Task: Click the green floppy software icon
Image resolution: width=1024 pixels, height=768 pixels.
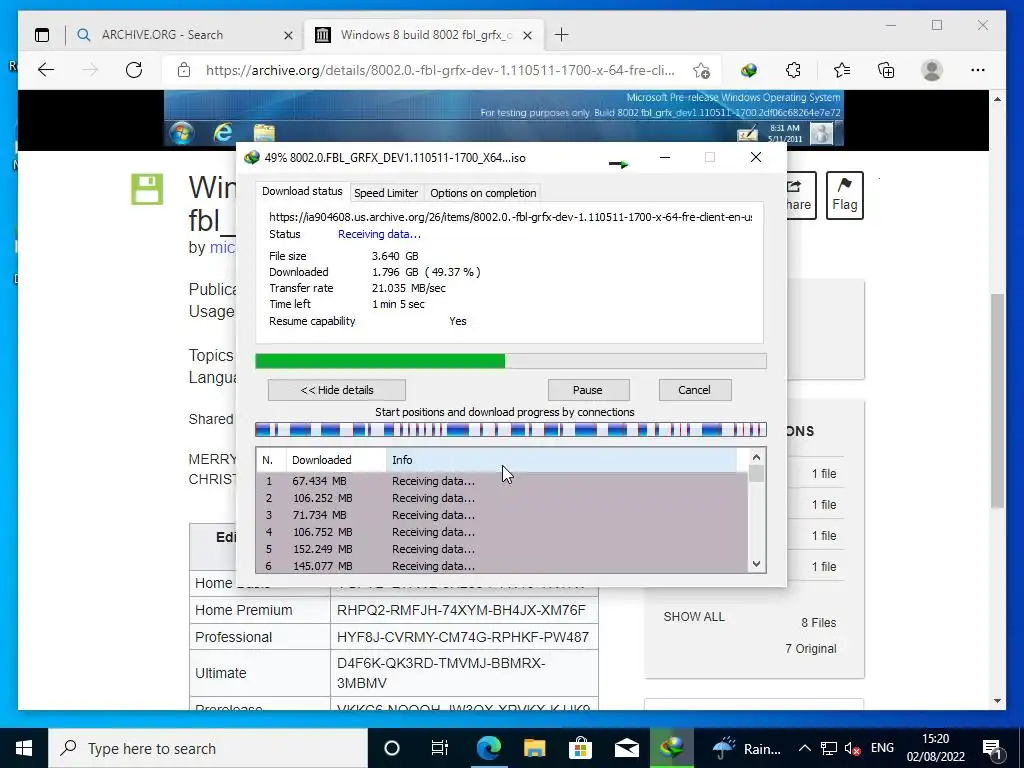Action: pos(147,189)
